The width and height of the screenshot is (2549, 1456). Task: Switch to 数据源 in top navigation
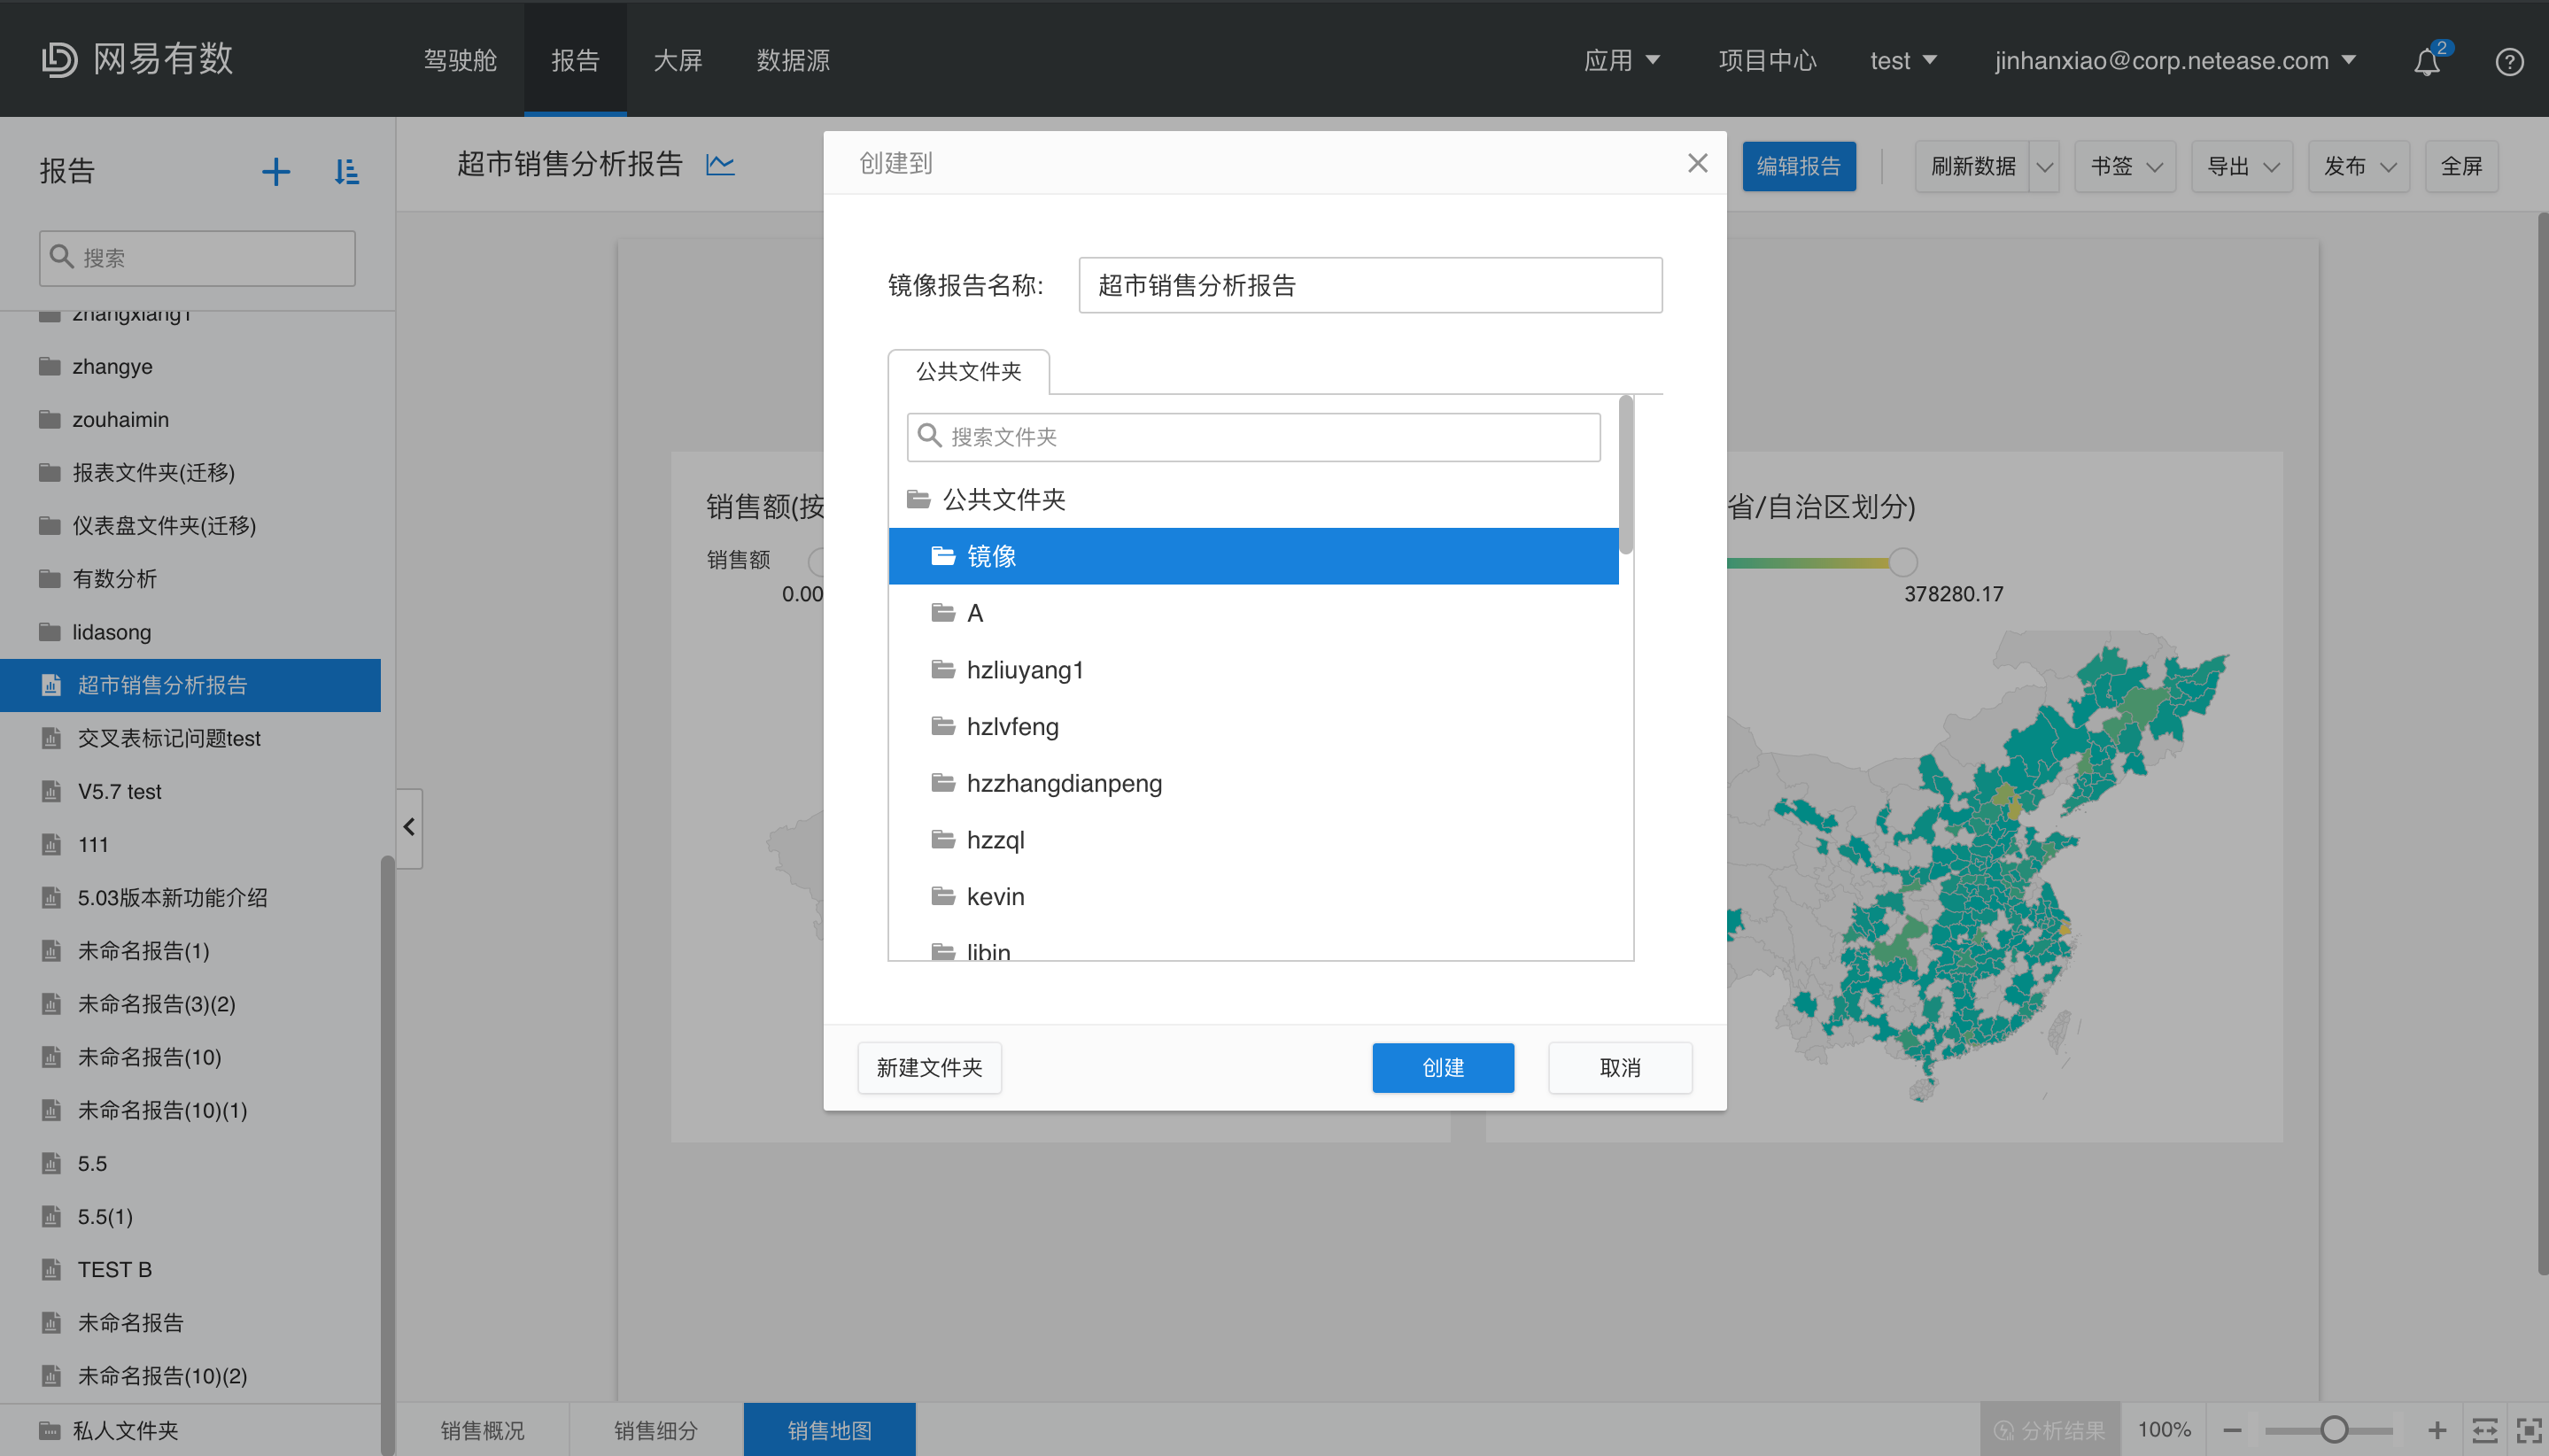click(793, 61)
